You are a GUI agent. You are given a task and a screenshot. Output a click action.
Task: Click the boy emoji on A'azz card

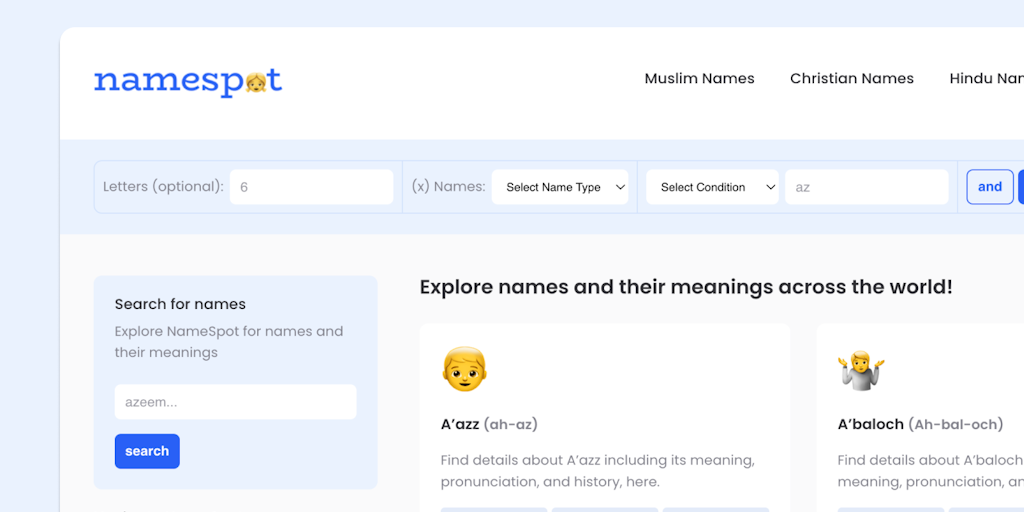pyautogui.click(x=464, y=369)
